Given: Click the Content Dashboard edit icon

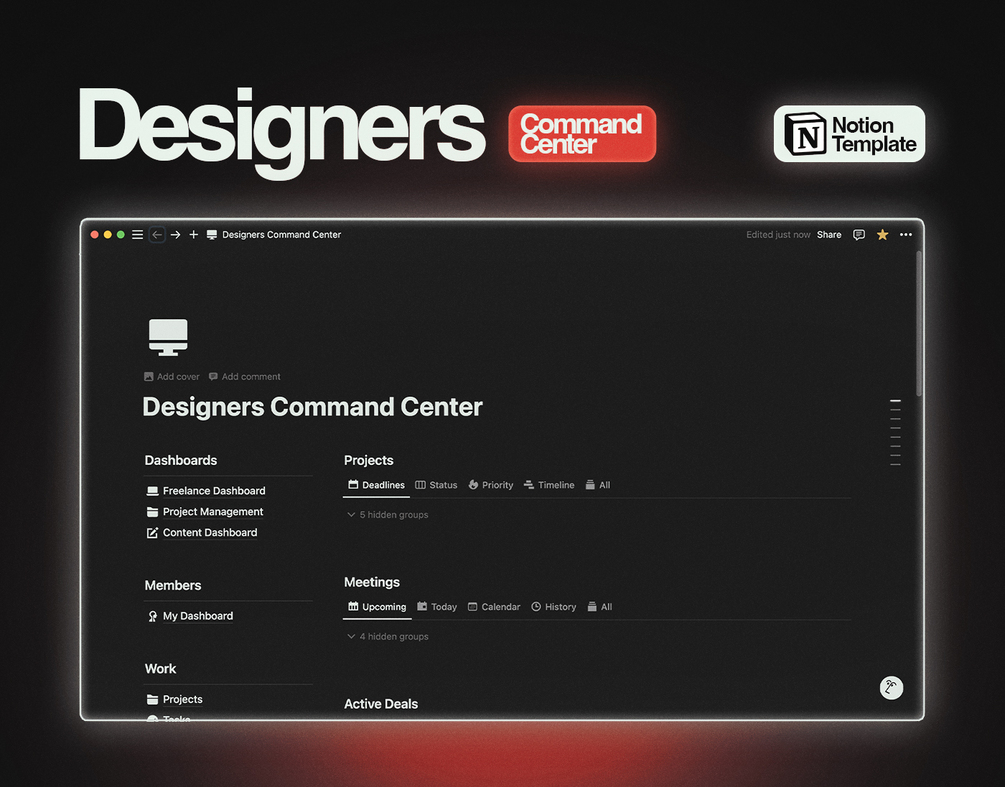Looking at the screenshot, I should tap(153, 533).
